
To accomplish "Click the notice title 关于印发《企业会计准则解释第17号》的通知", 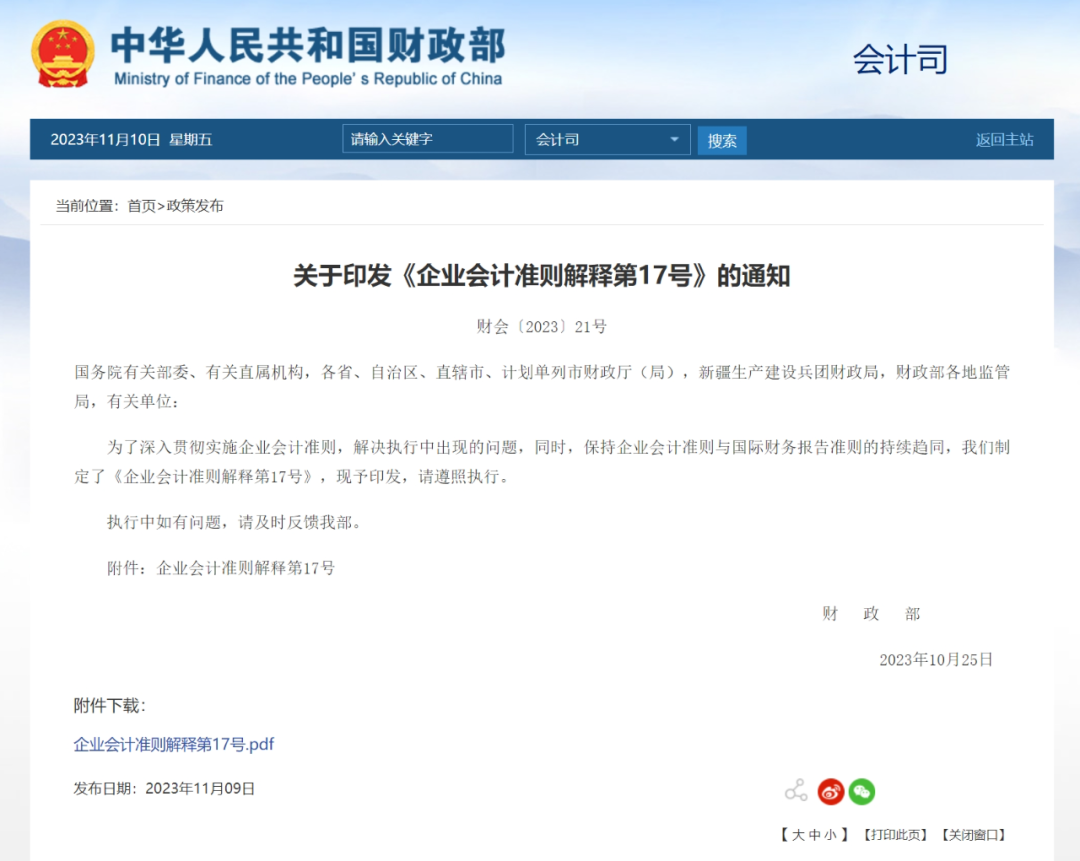I will click(541, 276).
